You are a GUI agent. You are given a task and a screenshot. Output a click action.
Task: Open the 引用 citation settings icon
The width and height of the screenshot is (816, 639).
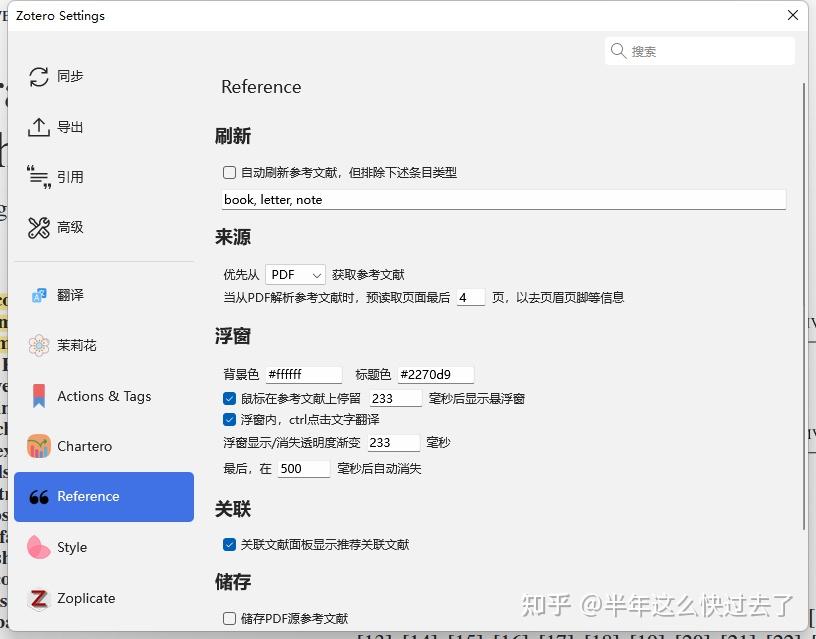pyautogui.click(x=37, y=177)
